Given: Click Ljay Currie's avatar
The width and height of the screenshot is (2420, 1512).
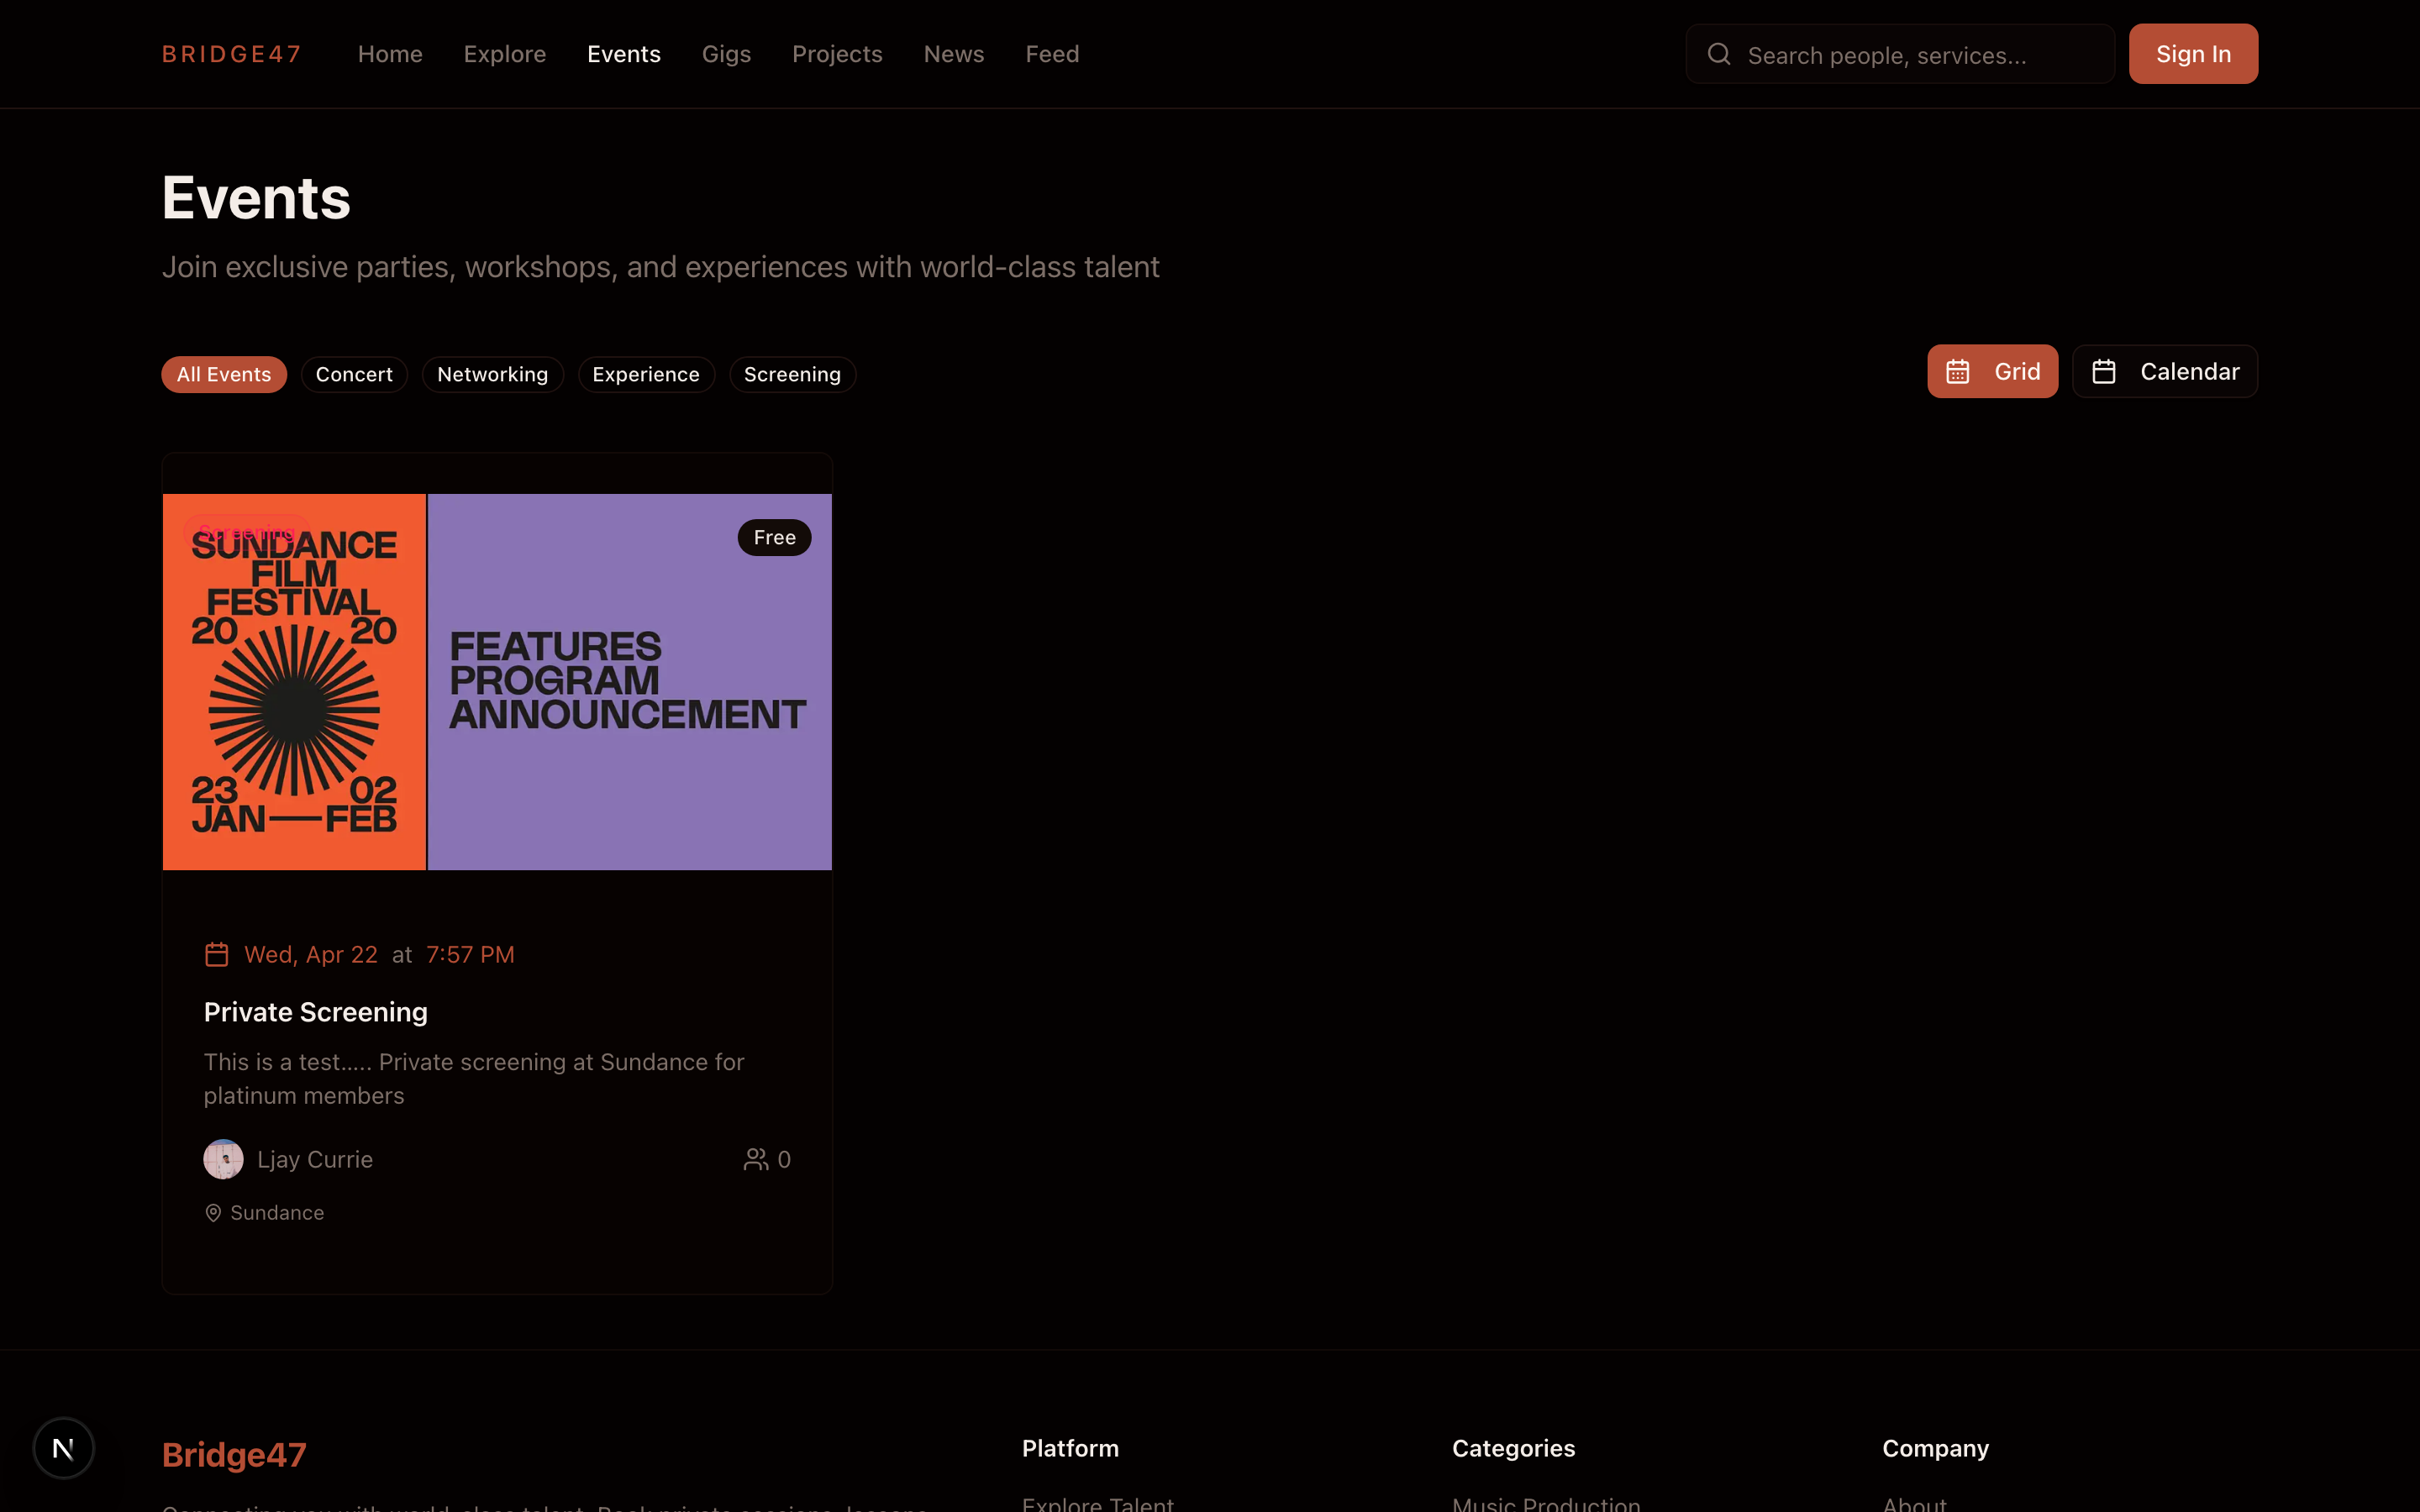Looking at the screenshot, I should tap(223, 1159).
